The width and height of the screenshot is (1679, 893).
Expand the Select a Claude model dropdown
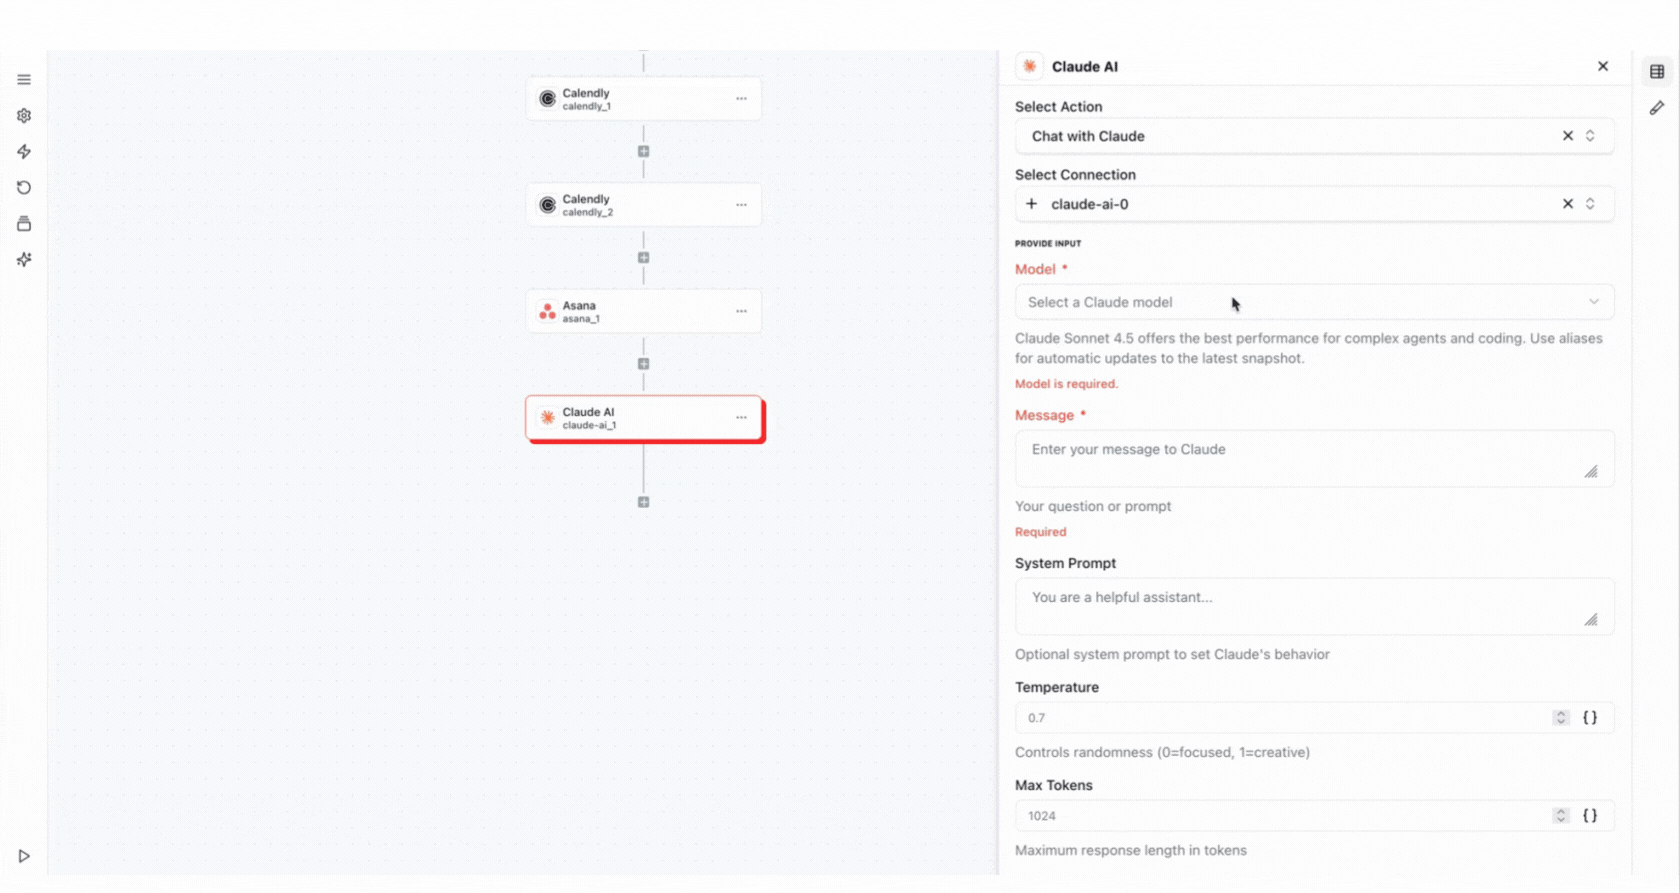(1313, 302)
